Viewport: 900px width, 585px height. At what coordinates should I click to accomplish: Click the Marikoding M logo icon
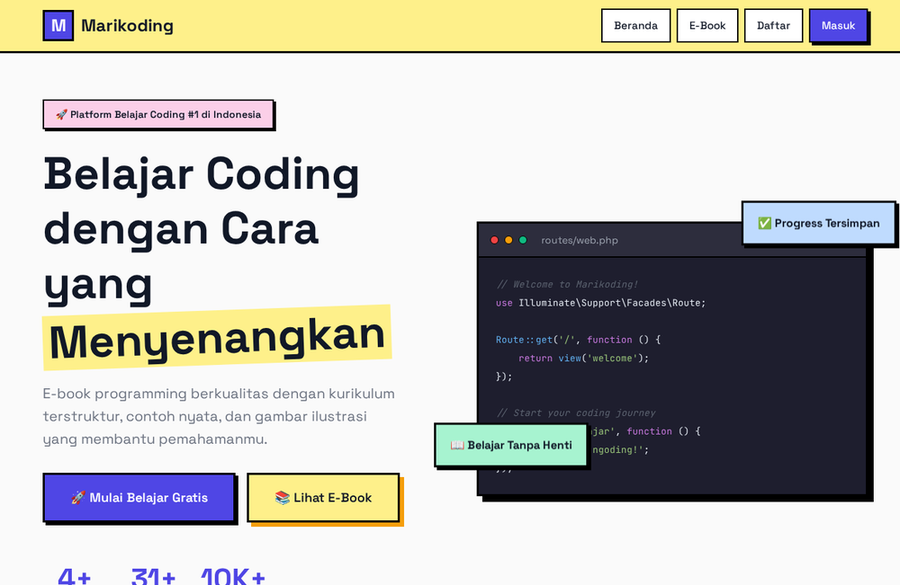[58, 25]
